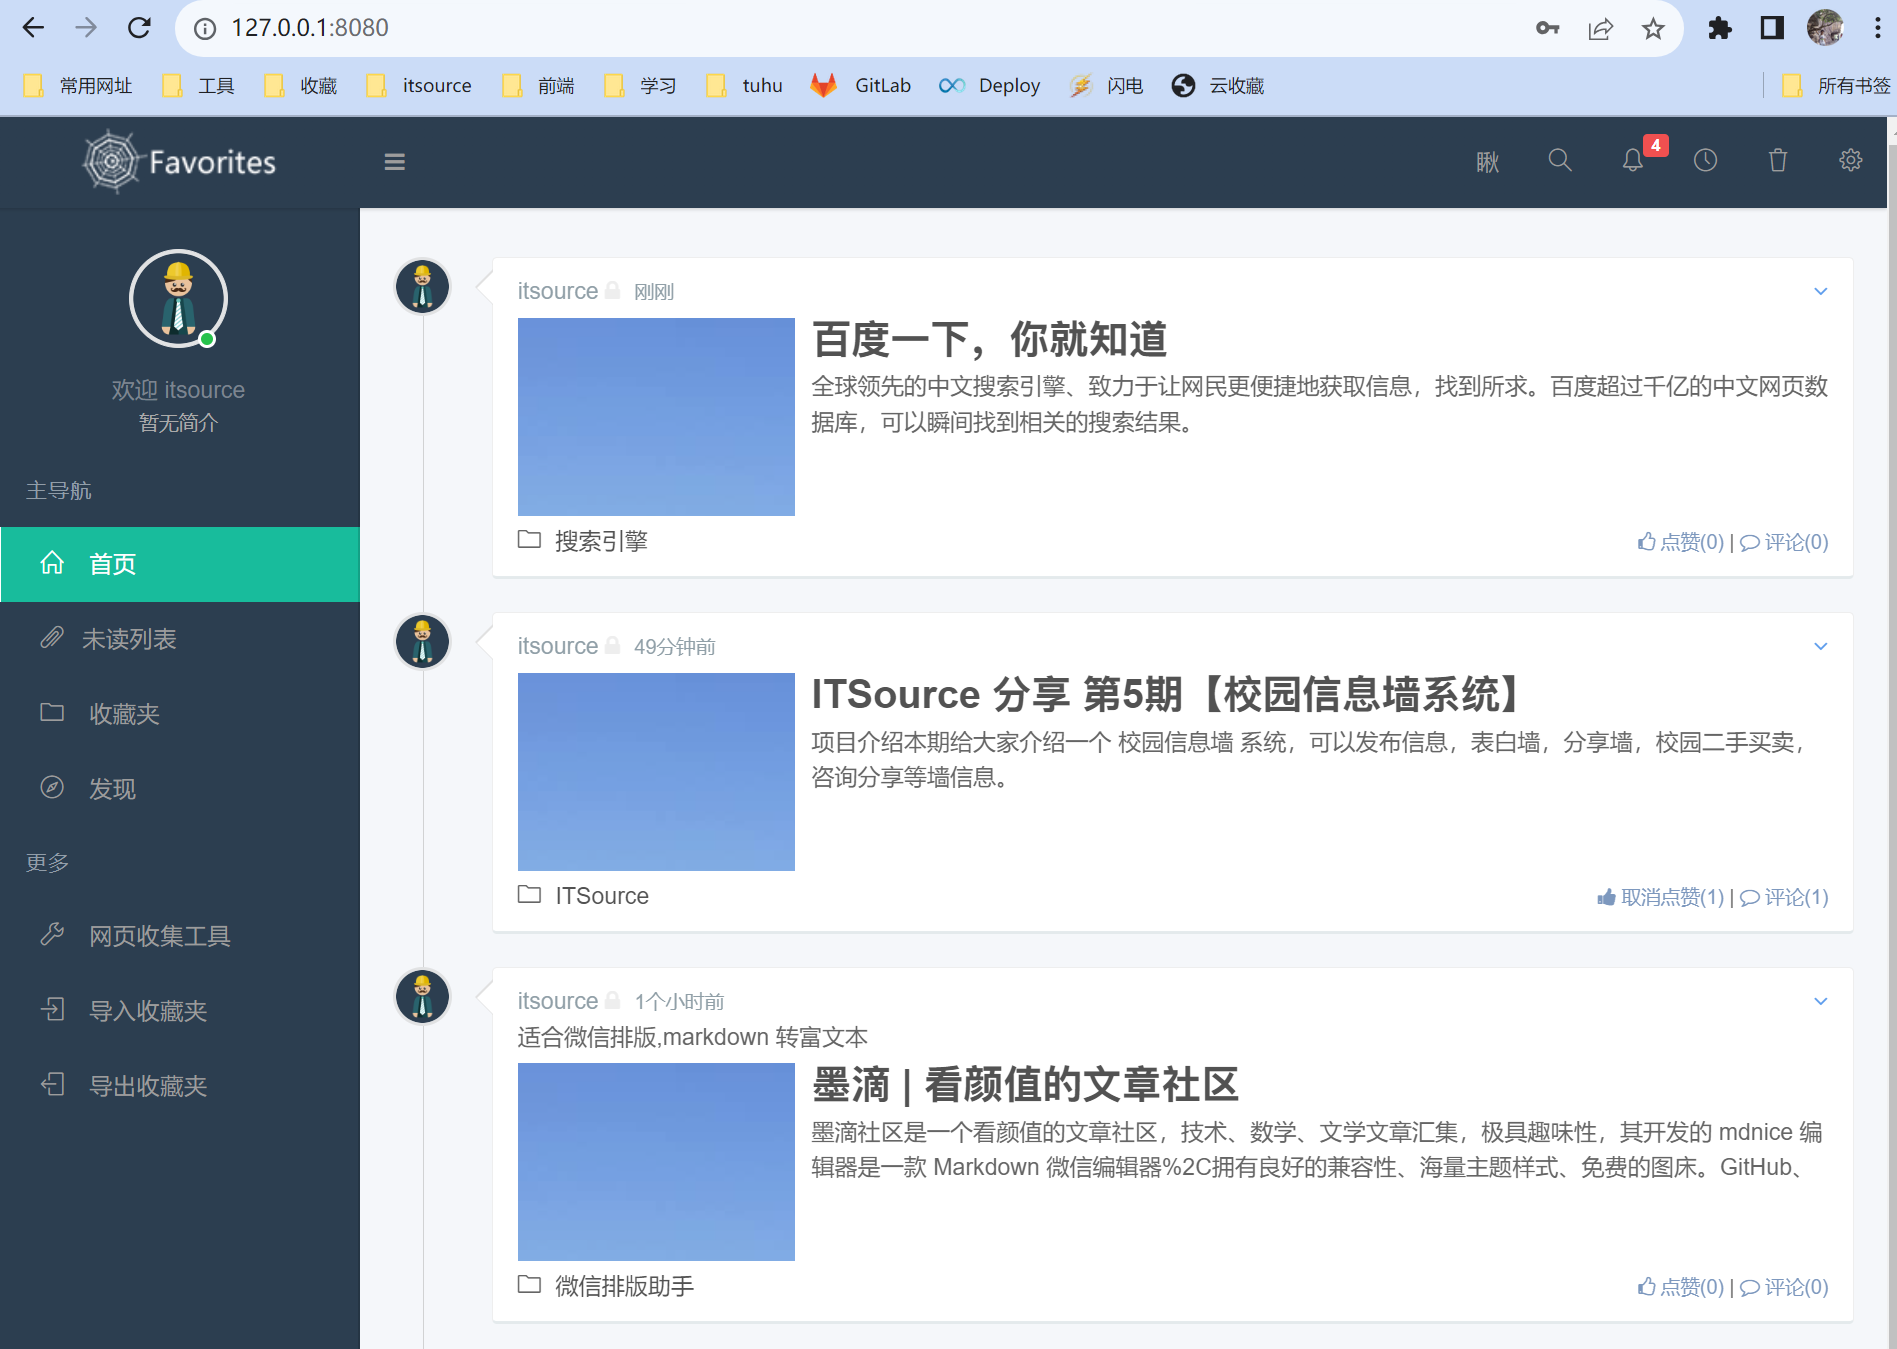Click 取消点赞(1) on ITSource post
The width and height of the screenshot is (1897, 1349).
coord(1661,897)
